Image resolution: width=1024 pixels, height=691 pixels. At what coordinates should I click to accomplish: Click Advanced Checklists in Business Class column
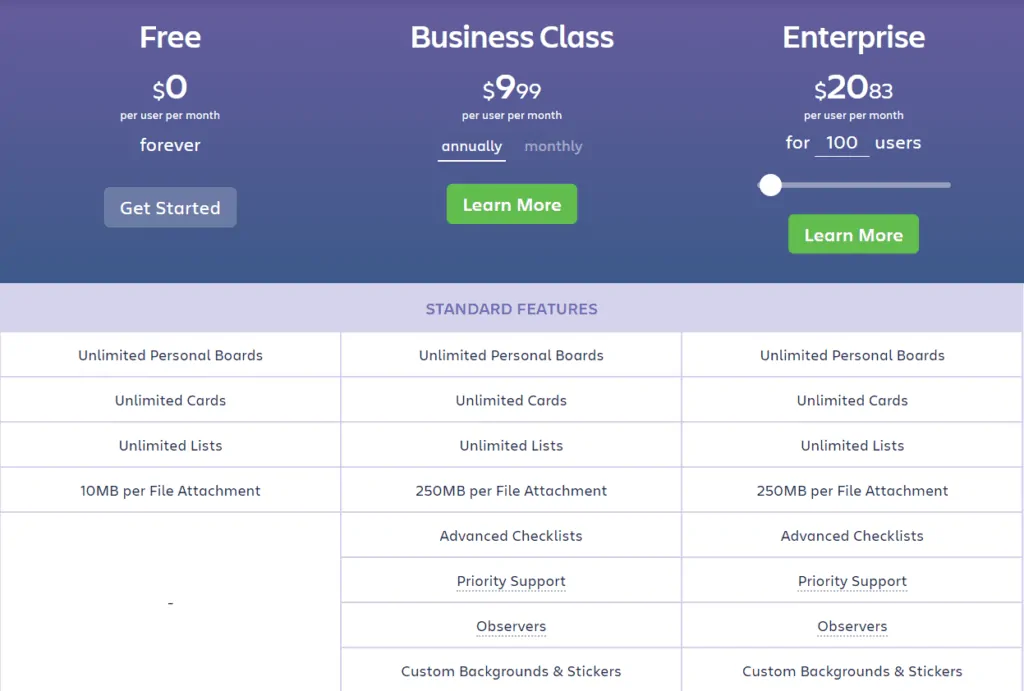pos(511,536)
